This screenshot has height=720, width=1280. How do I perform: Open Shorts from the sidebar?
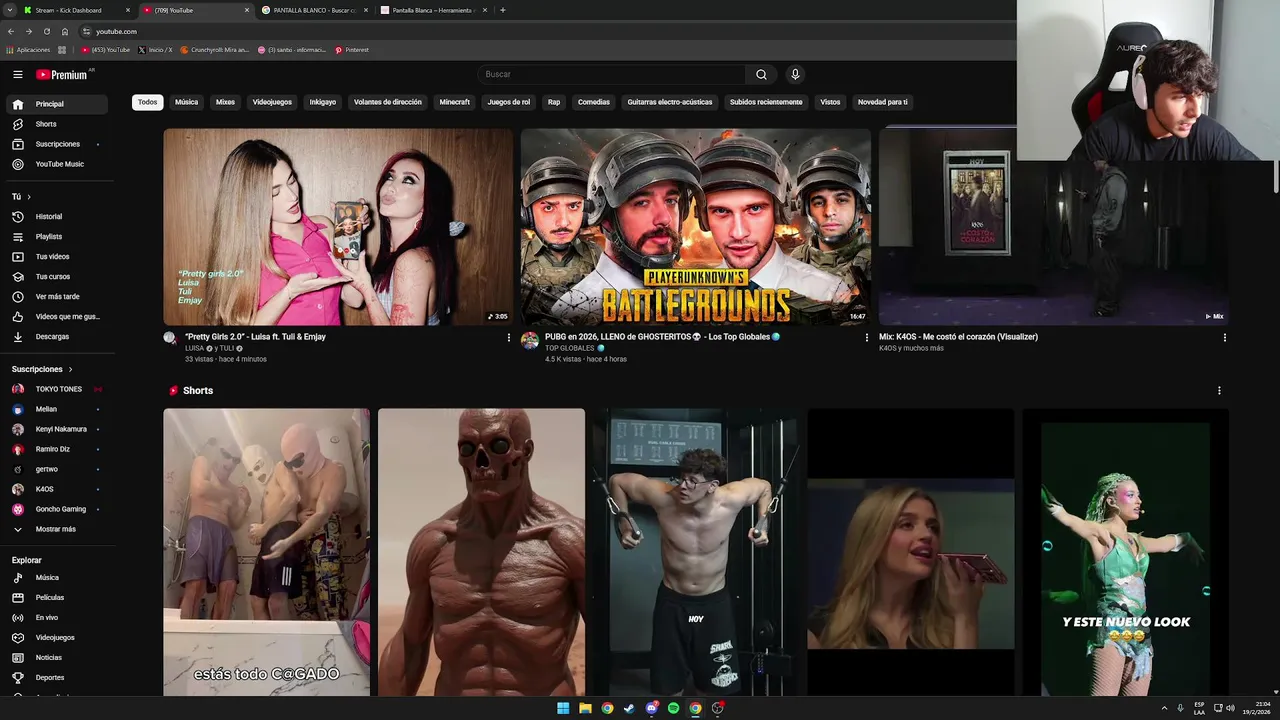pos(56,124)
